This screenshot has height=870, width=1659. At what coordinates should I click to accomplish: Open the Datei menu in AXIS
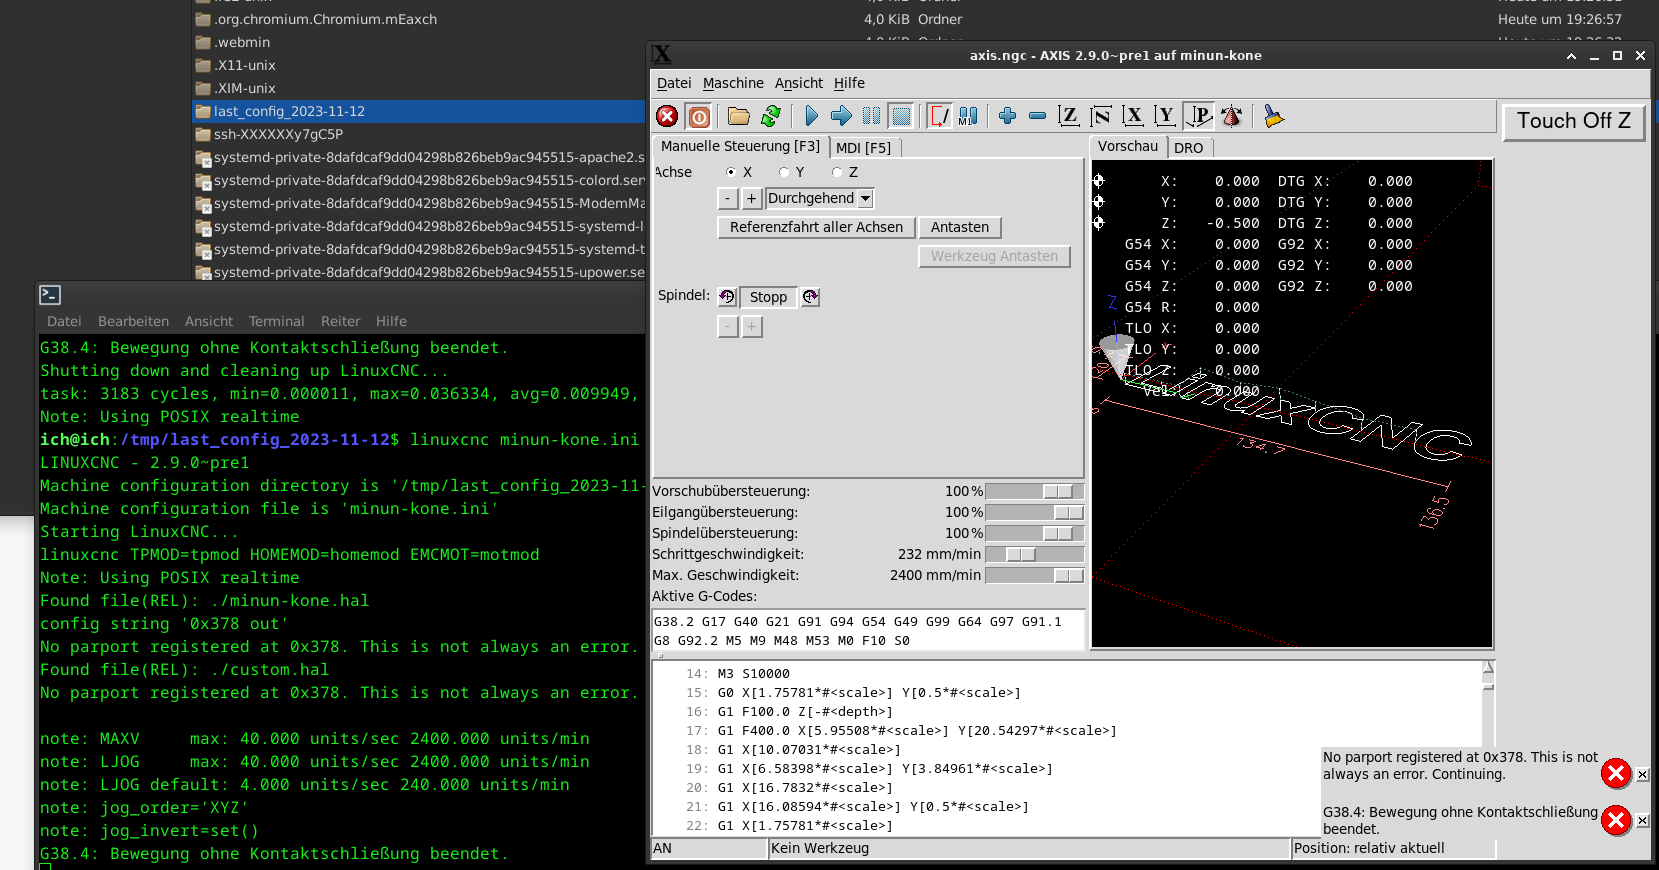click(674, 83)
